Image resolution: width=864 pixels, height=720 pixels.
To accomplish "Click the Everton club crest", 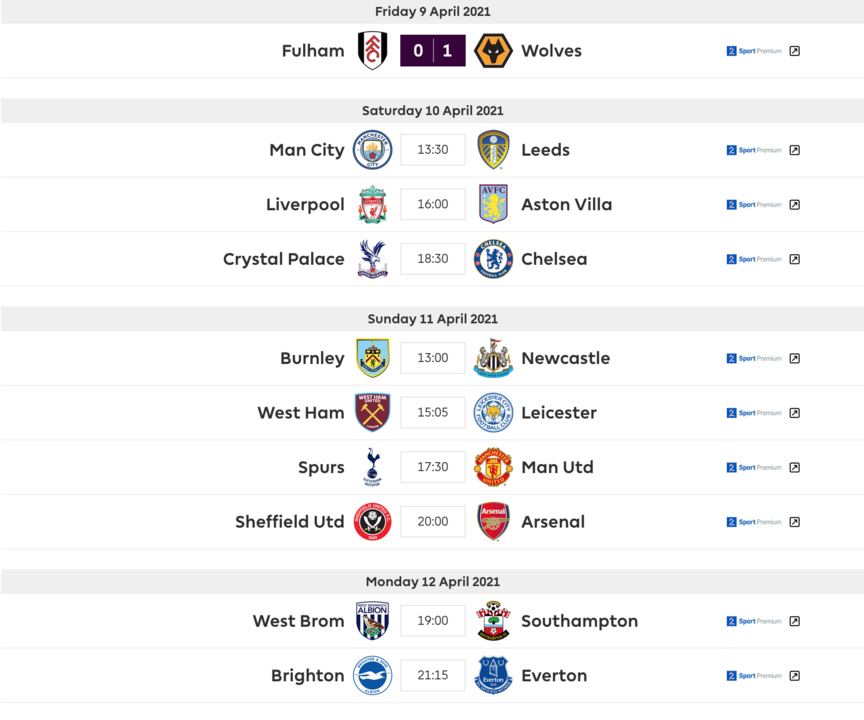I will pyautogui.click(x=493, y=676).
